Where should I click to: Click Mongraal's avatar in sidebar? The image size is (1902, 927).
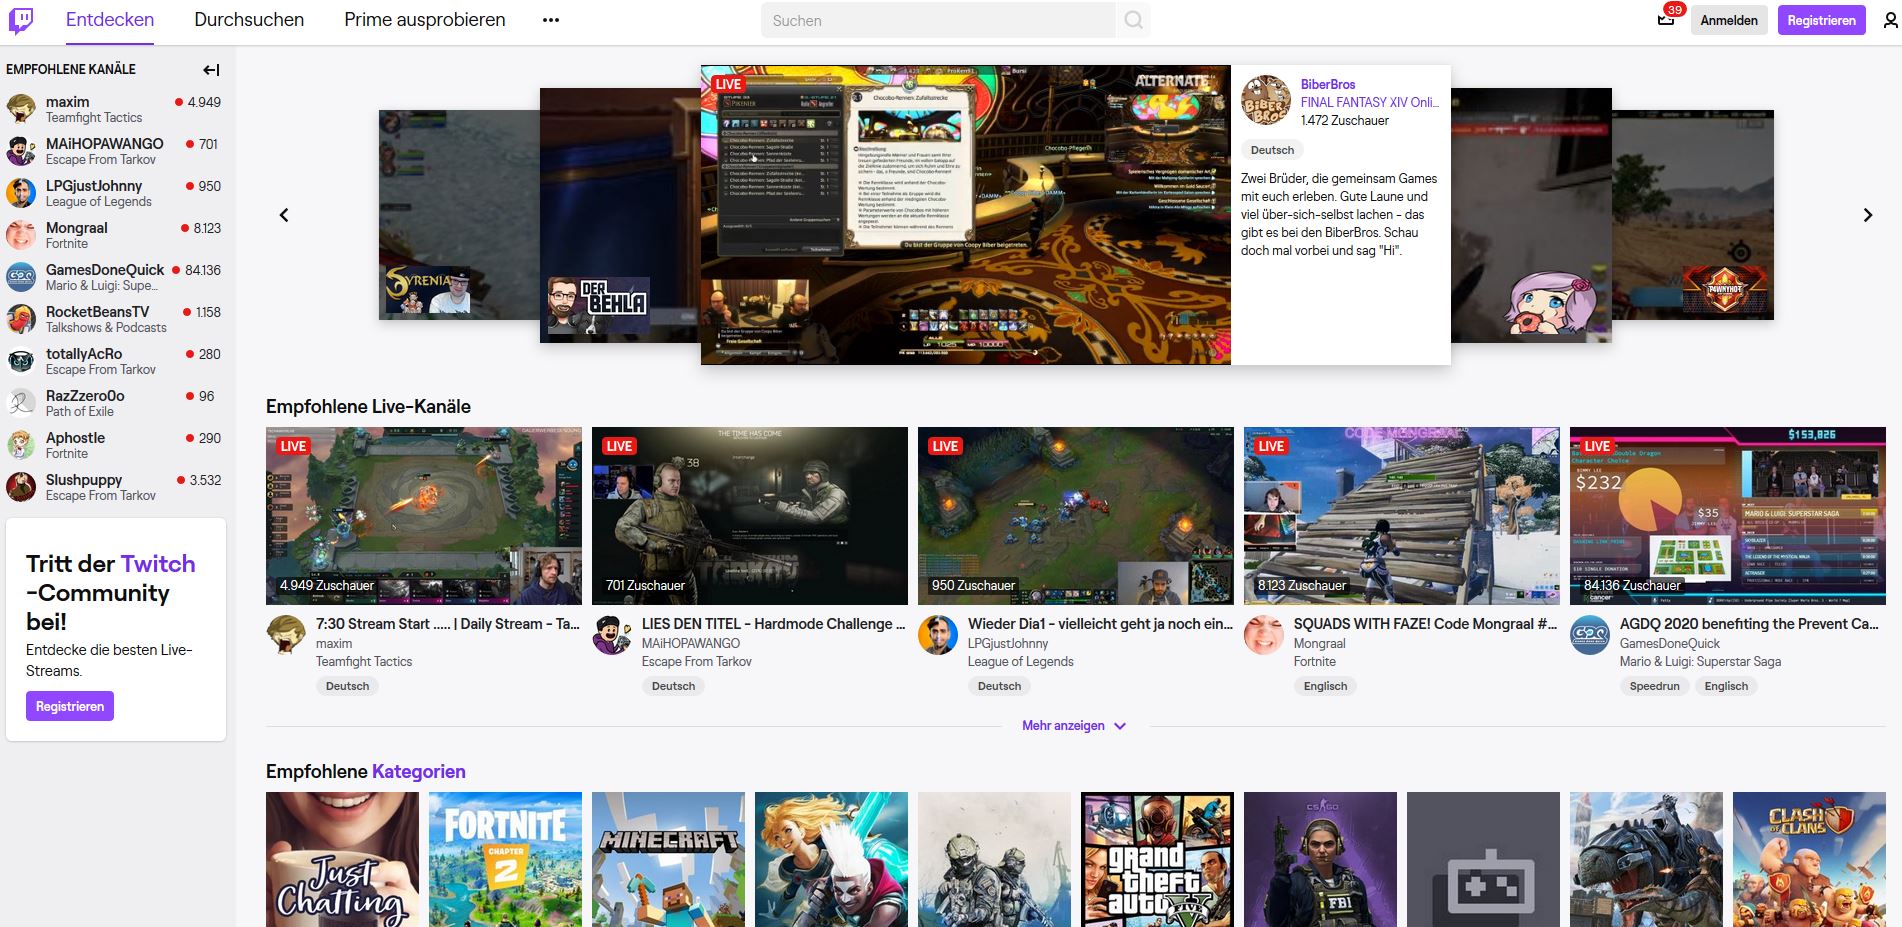(x=21, y=235)
